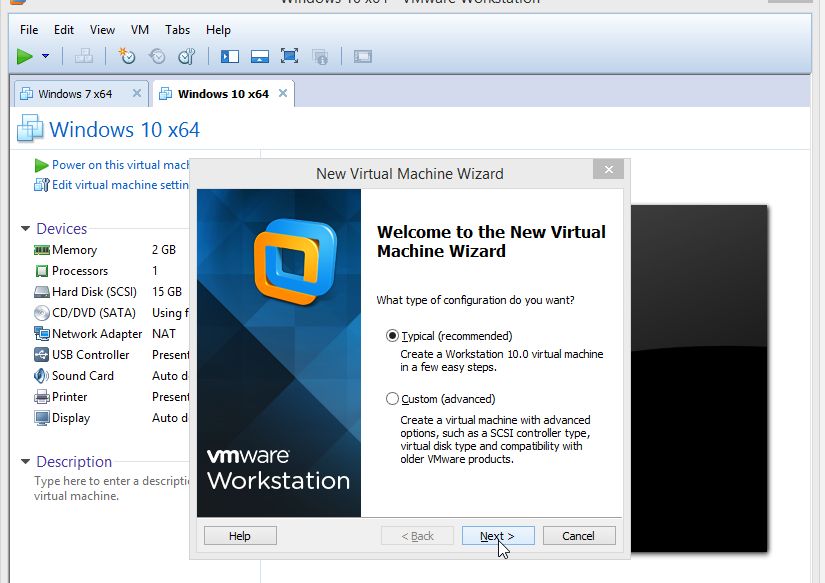Image resolution: width=825 pixels, height=583 pixels.
Task: Close the Windows 7 x64 tab
Action: click(x=137, y=93)
